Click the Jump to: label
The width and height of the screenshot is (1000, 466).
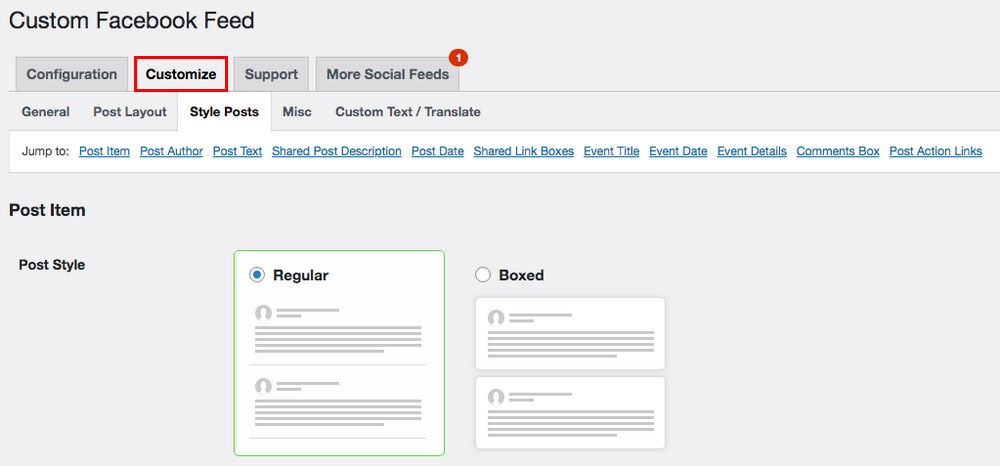tap(45, 151)
